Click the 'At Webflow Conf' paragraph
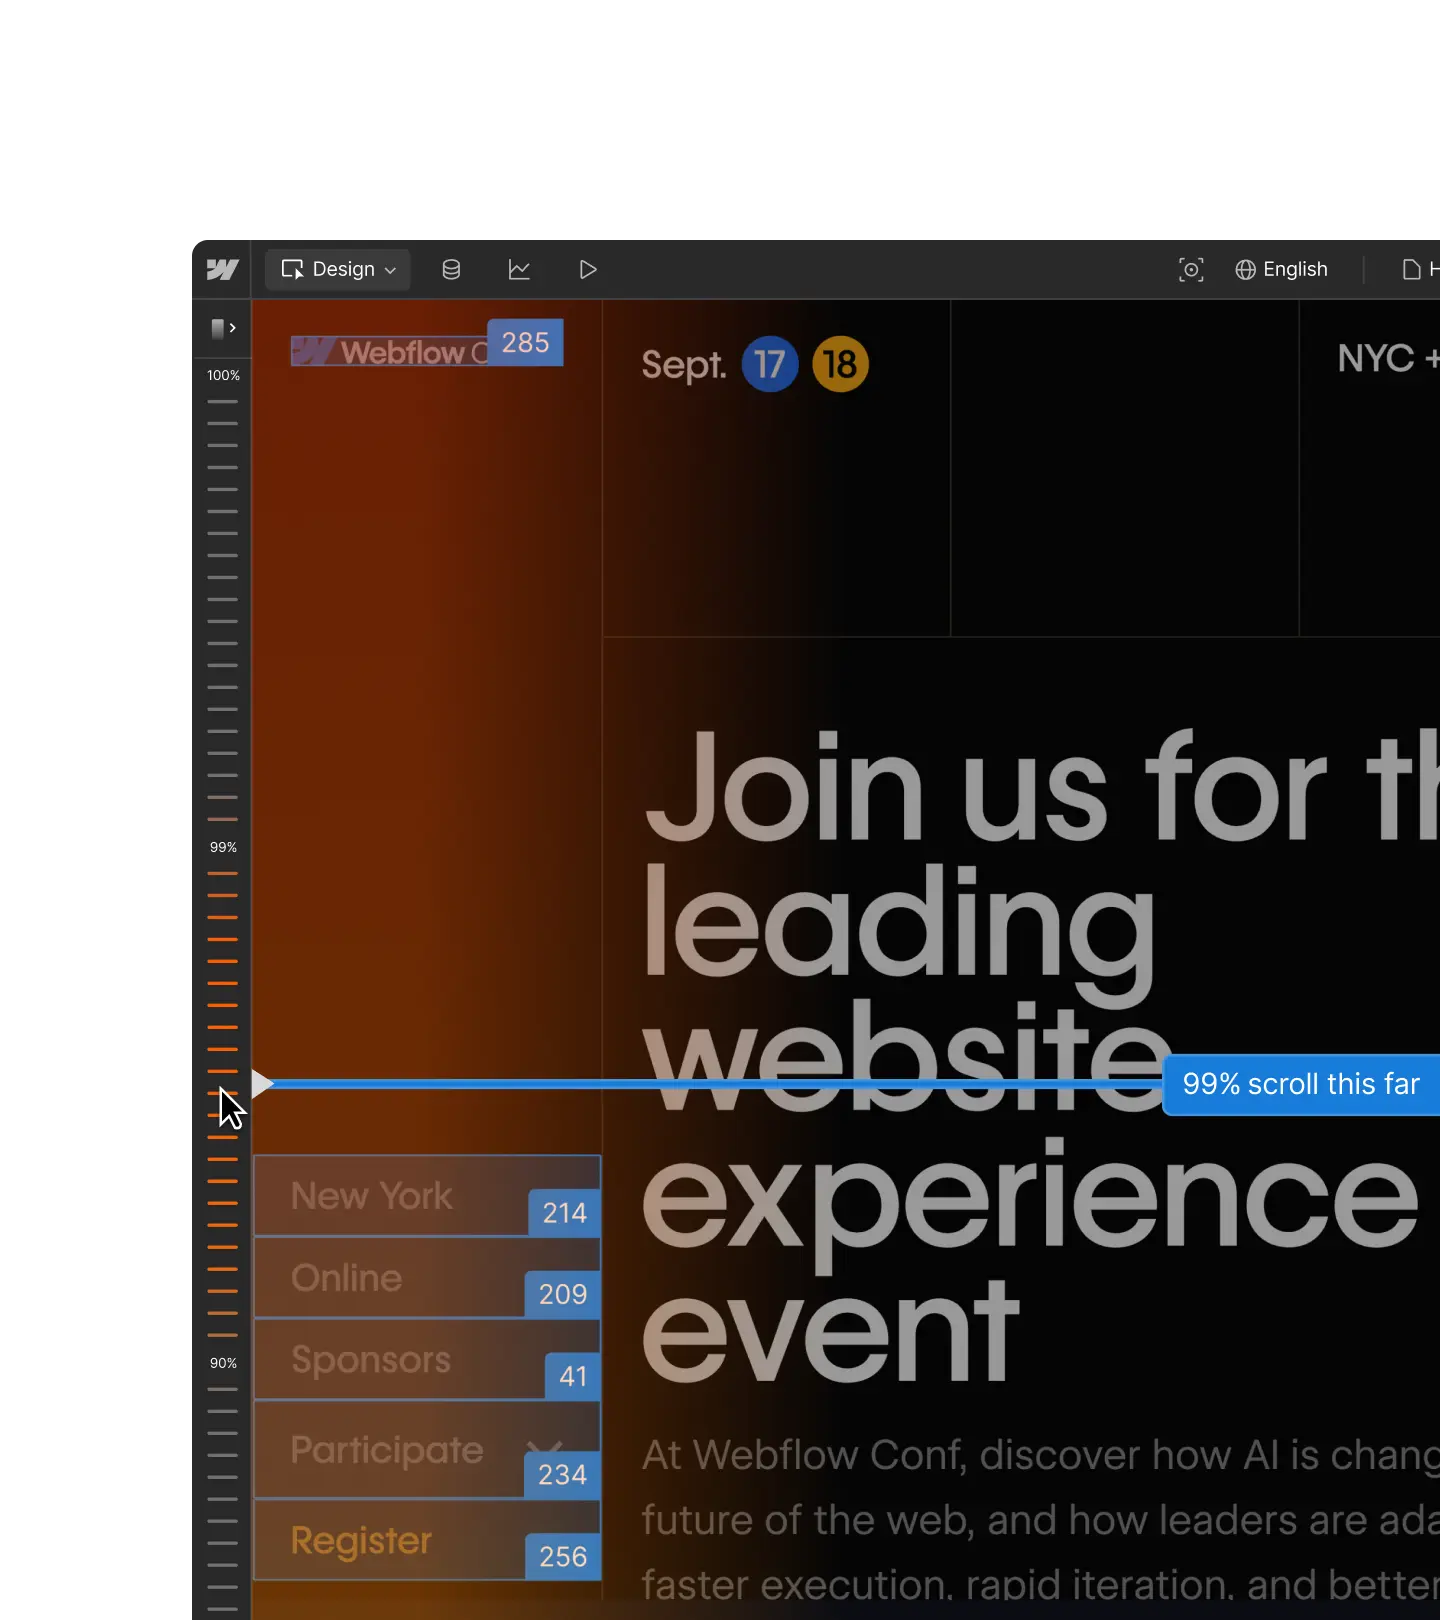The height and width of the screenshot is (1620, 1440). pyautogui.click(x=1040, y=1519)
